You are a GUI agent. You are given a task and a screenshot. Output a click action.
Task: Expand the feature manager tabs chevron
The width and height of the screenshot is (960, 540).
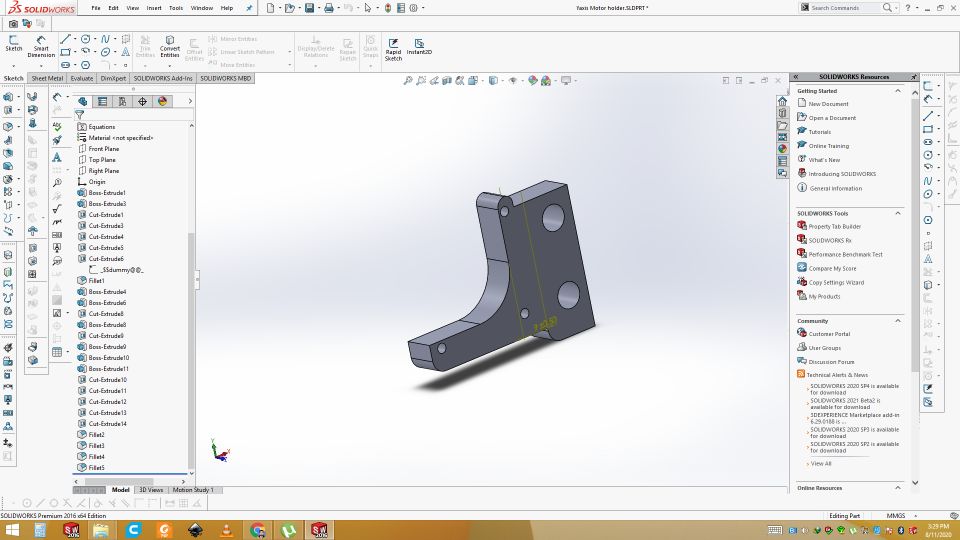190,102
